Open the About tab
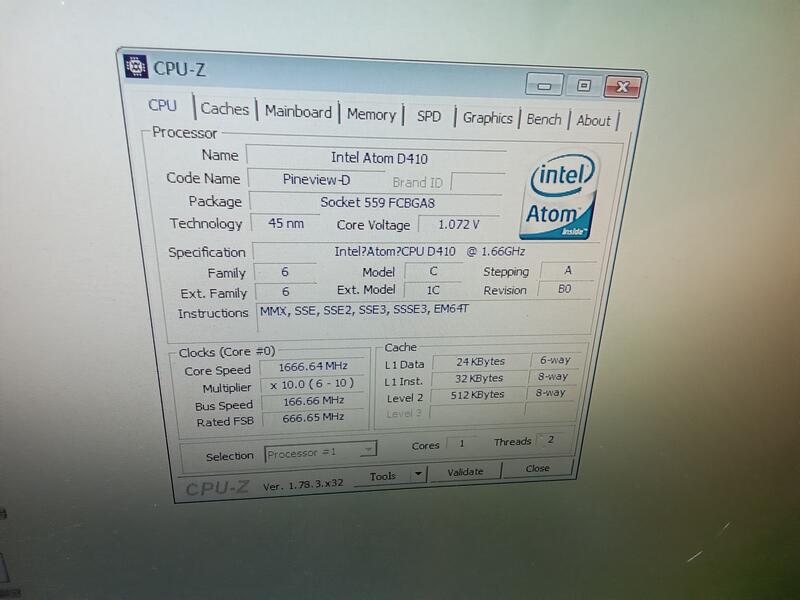 pyautogui.click(x=593, y=118)
